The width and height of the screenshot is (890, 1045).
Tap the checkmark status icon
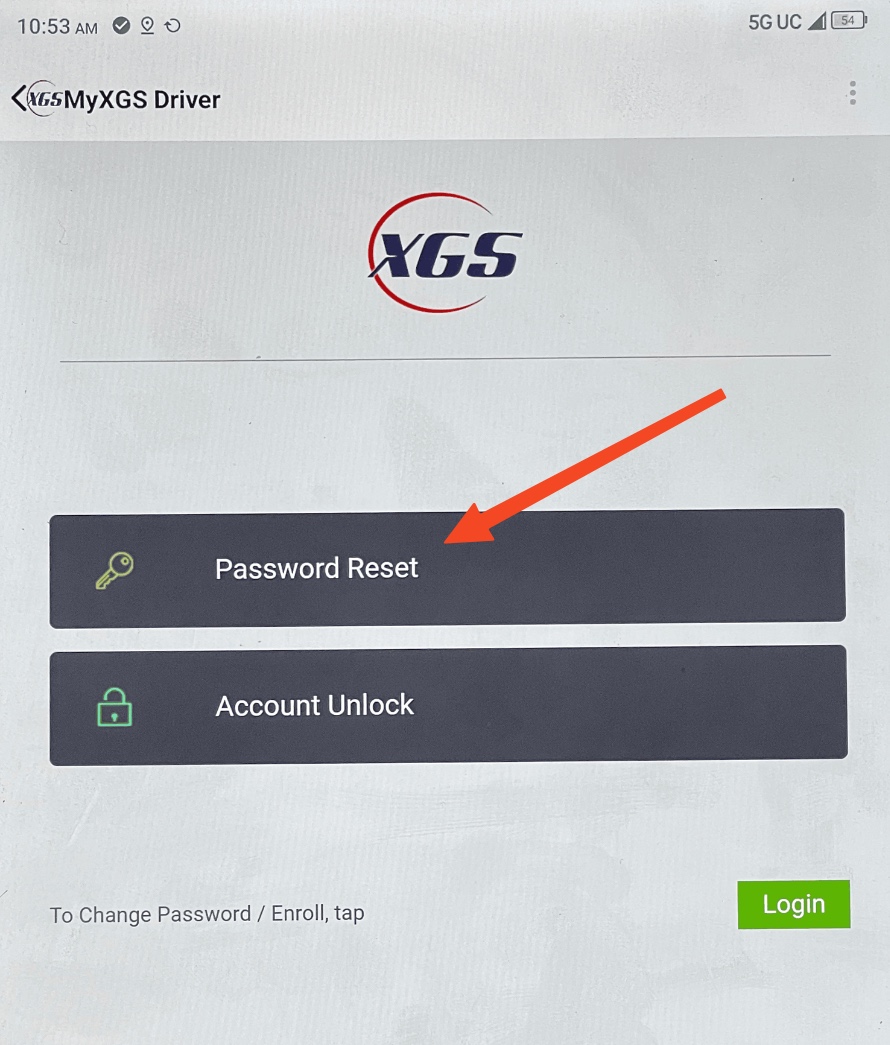point(121,25)
